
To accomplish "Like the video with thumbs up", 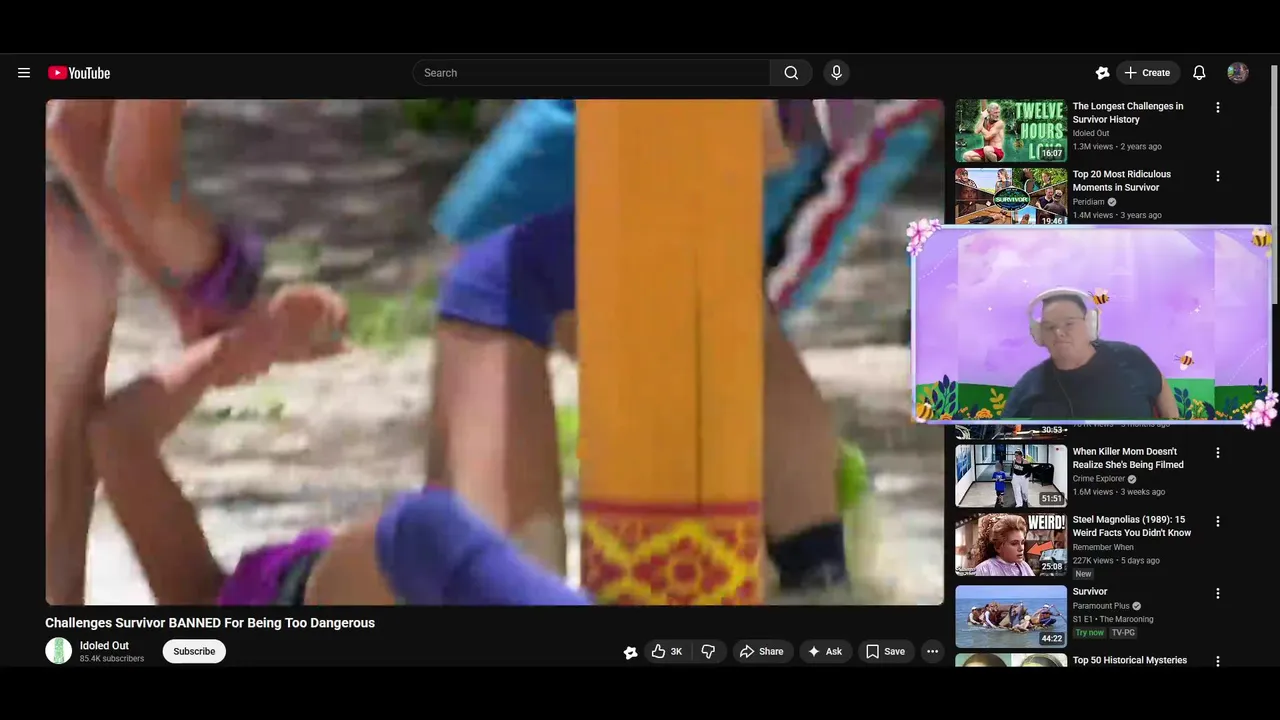I will coord(667,651).
